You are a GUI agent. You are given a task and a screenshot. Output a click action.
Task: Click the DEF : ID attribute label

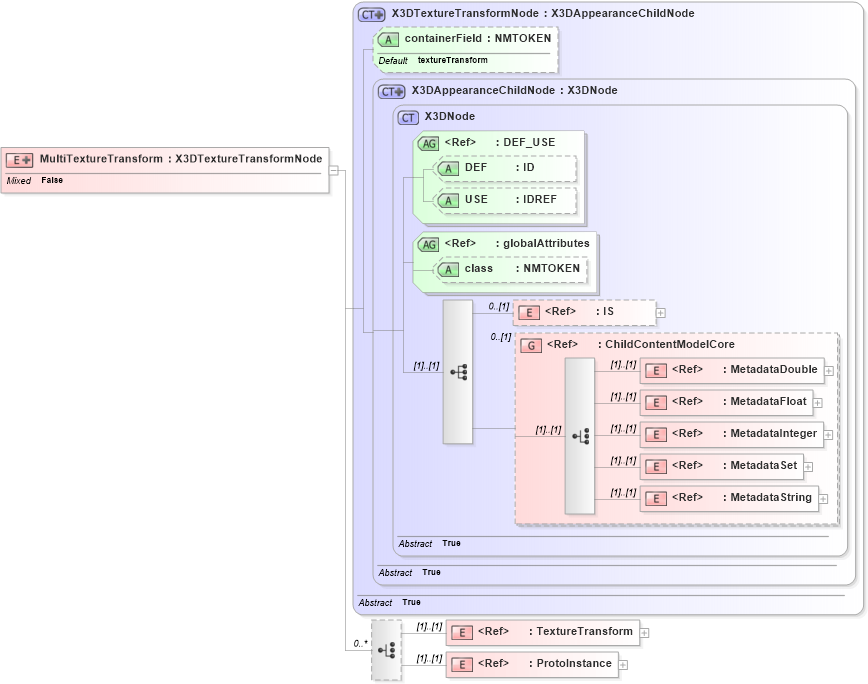500,167
